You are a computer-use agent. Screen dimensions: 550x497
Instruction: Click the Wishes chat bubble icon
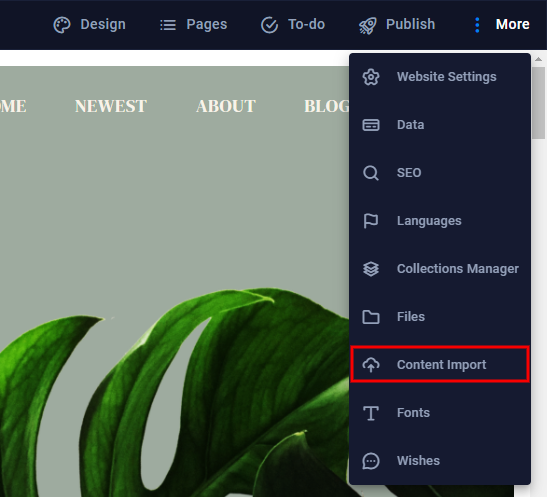coord(371,461)
